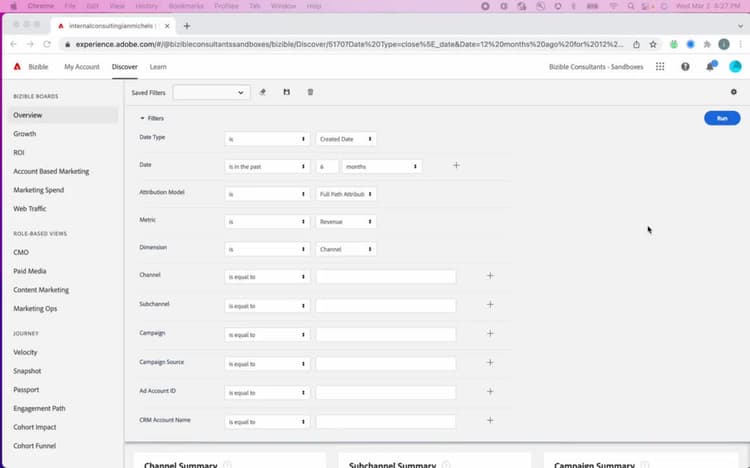Open the Chrome extensions puzzle icon
Viewport: 750px width, 468px height.
pos(707,44)
